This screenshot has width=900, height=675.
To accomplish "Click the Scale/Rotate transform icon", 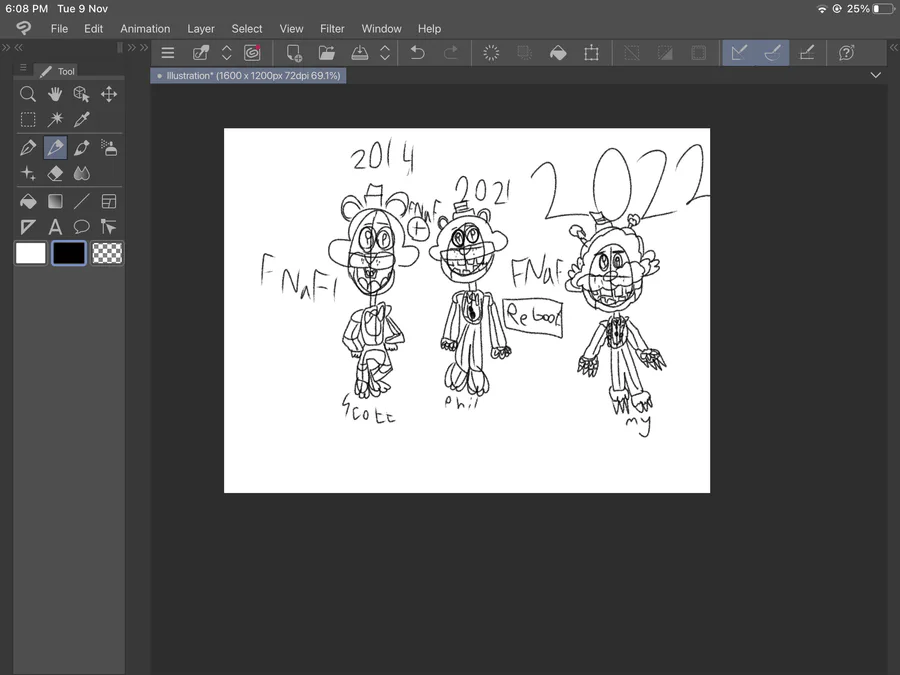I will [x=591, y=53].
